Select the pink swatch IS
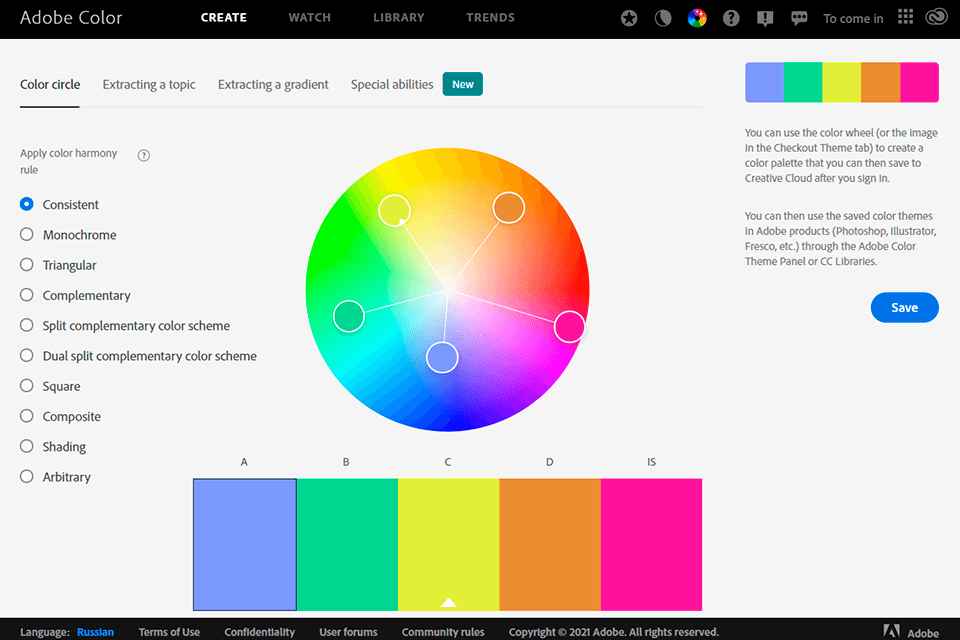The image size is (960, 640). tap(651, 544)
